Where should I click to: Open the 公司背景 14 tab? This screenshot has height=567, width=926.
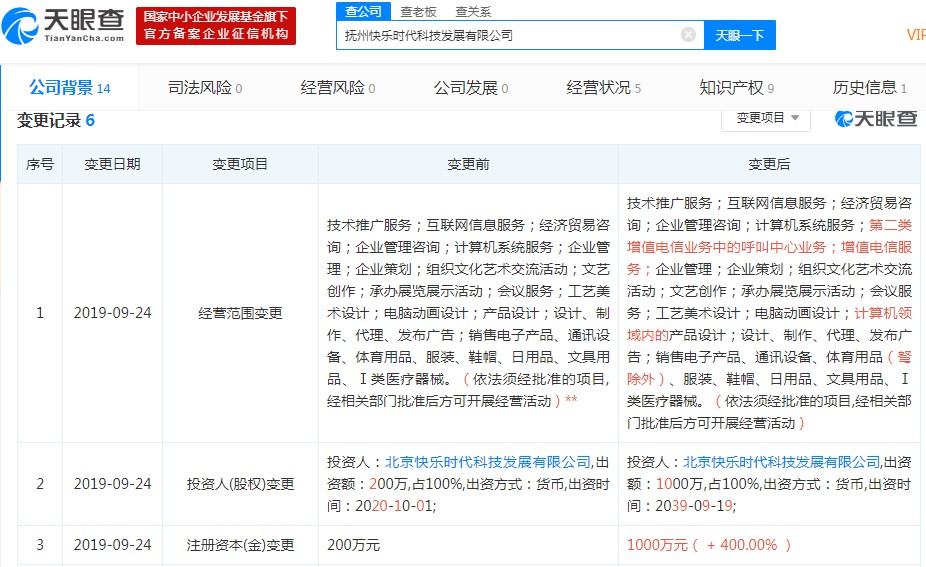coord(70,88)
